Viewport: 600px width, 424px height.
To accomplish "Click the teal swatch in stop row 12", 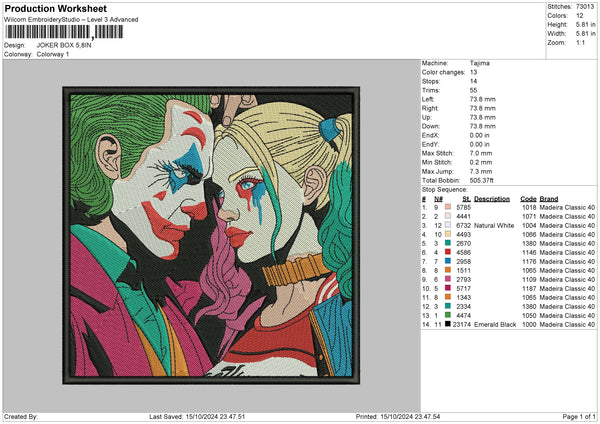I will (x=447, y=306).
